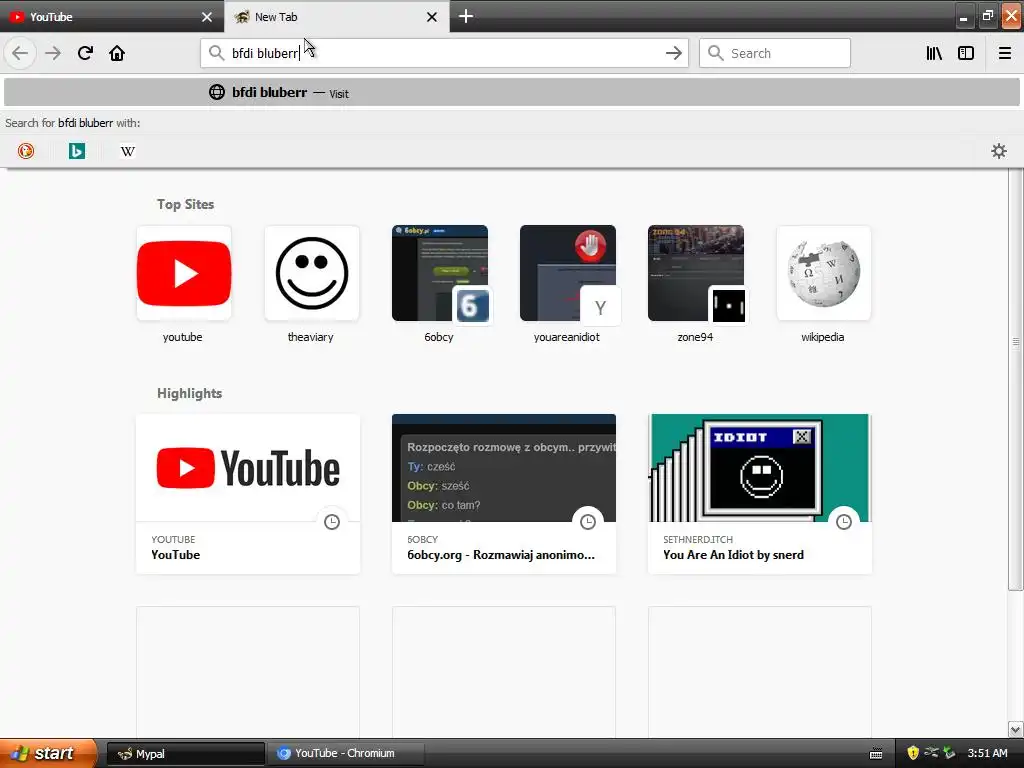Click the Top Sites heading

click(x=185, y=204)
